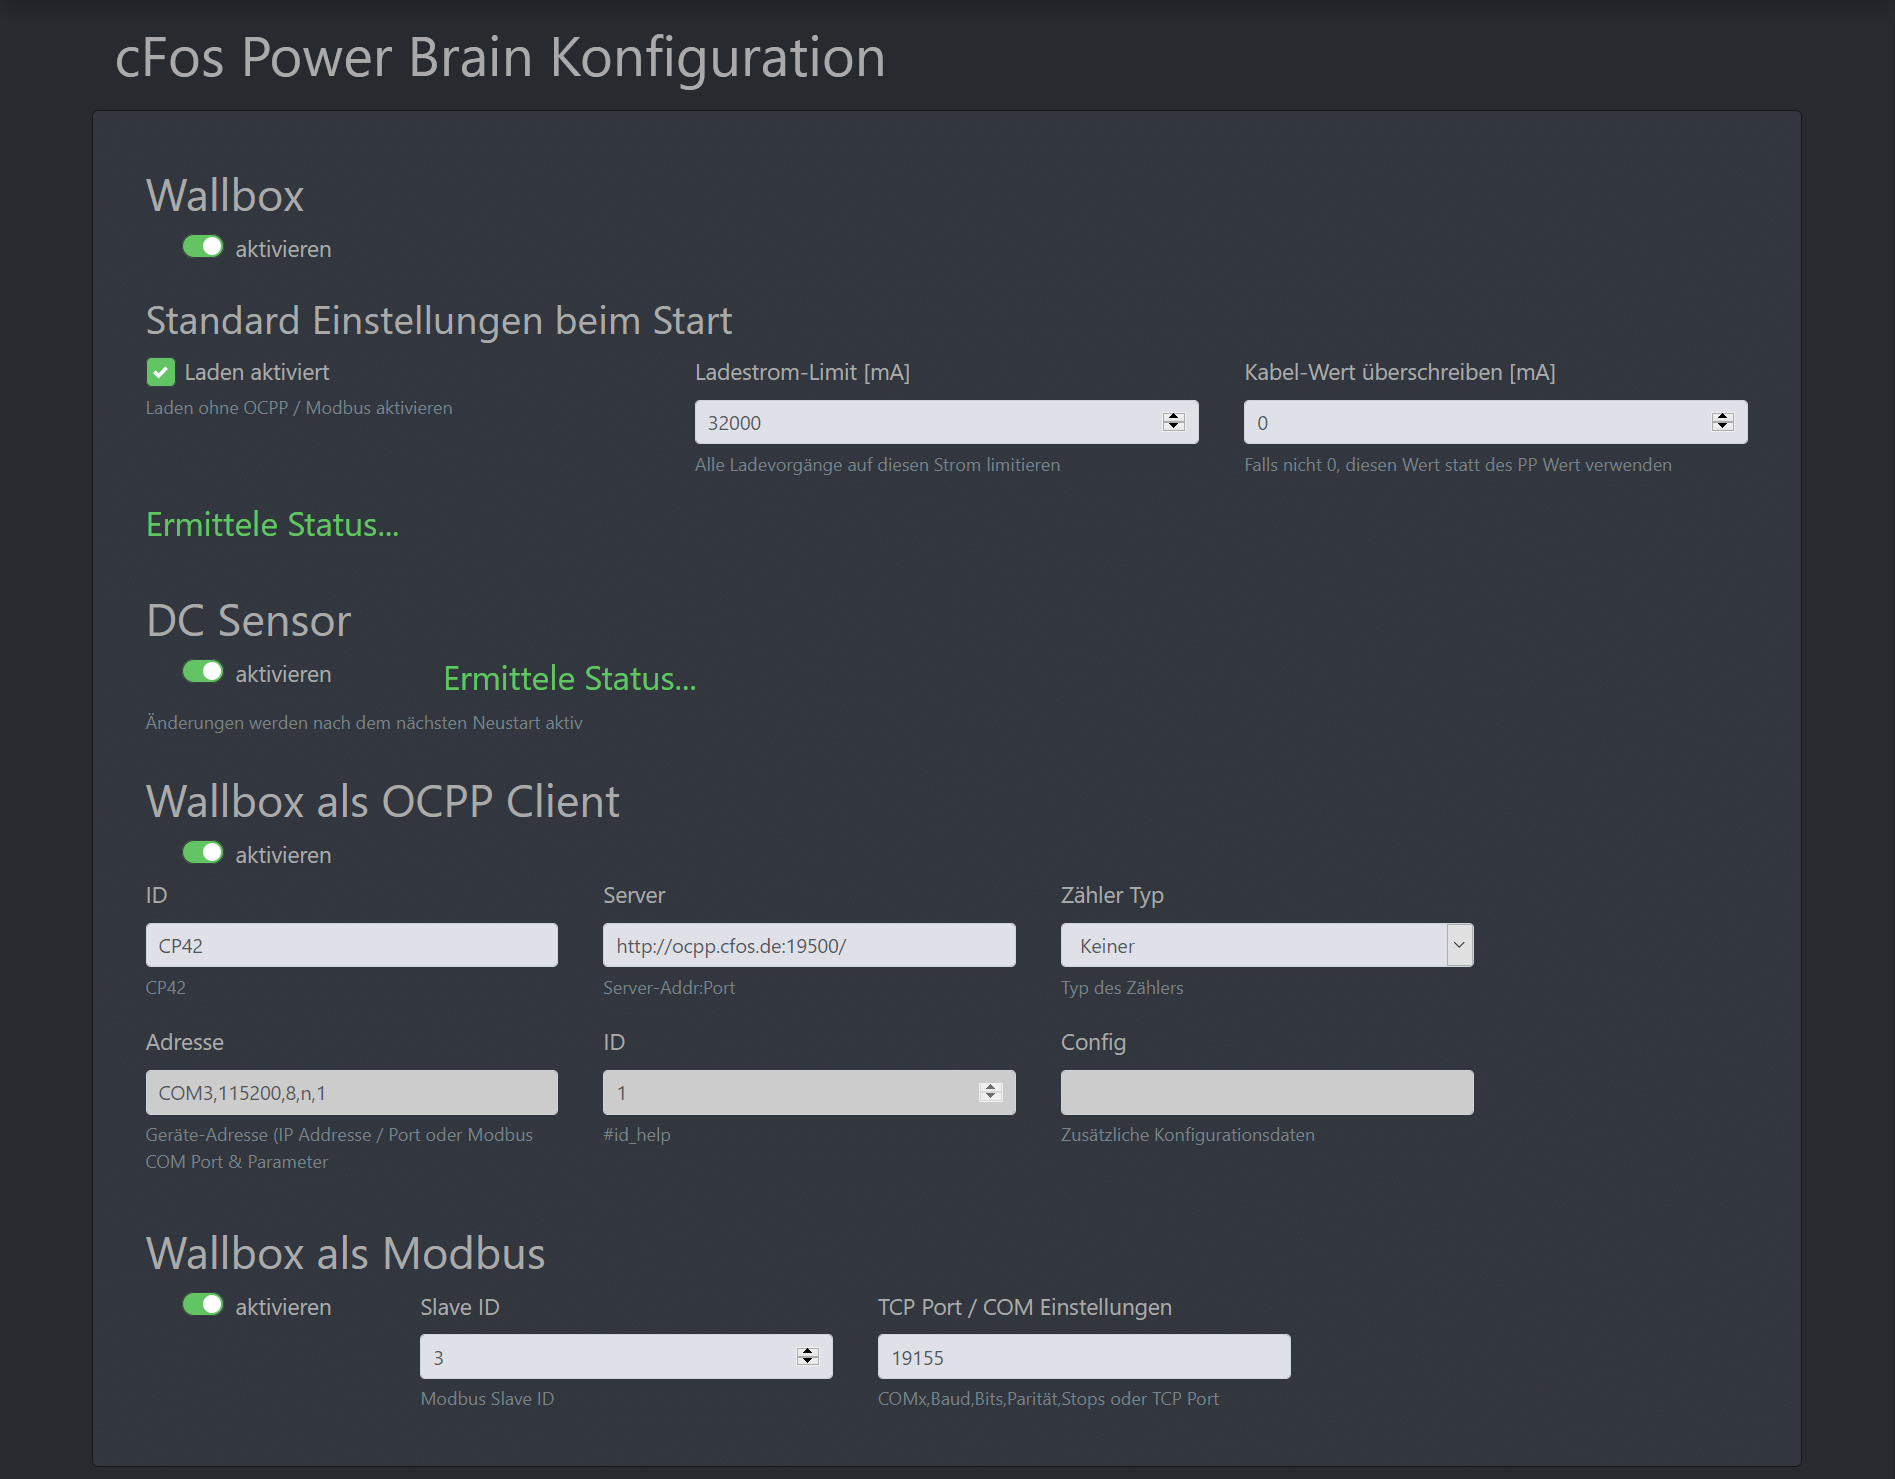This screenshot has width=1895, height=1479.
Task: Click the 'Typ des Zählers' hint text
Action: click(x=1122, y=988)
